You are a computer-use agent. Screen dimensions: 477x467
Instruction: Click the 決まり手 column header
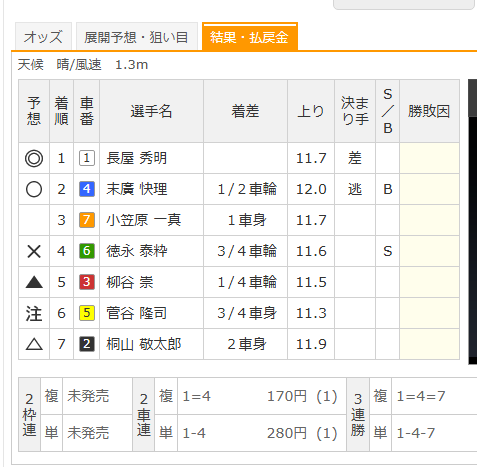pos(355,111)
